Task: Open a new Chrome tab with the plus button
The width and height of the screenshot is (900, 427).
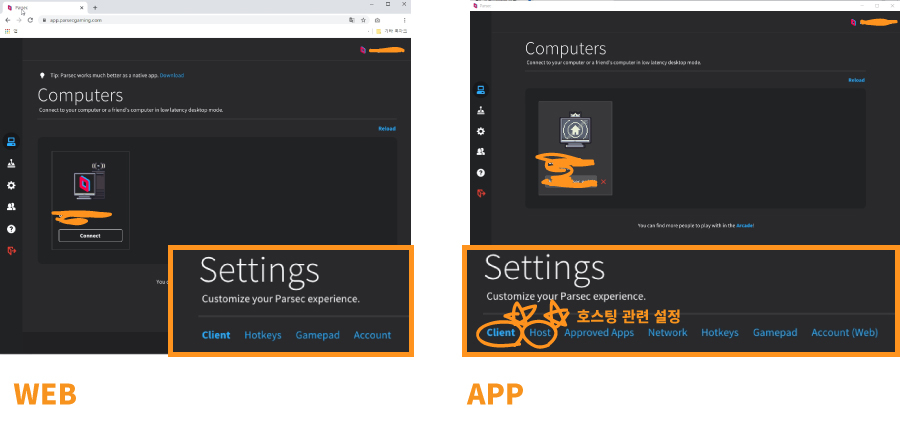Action: (95, 7)
